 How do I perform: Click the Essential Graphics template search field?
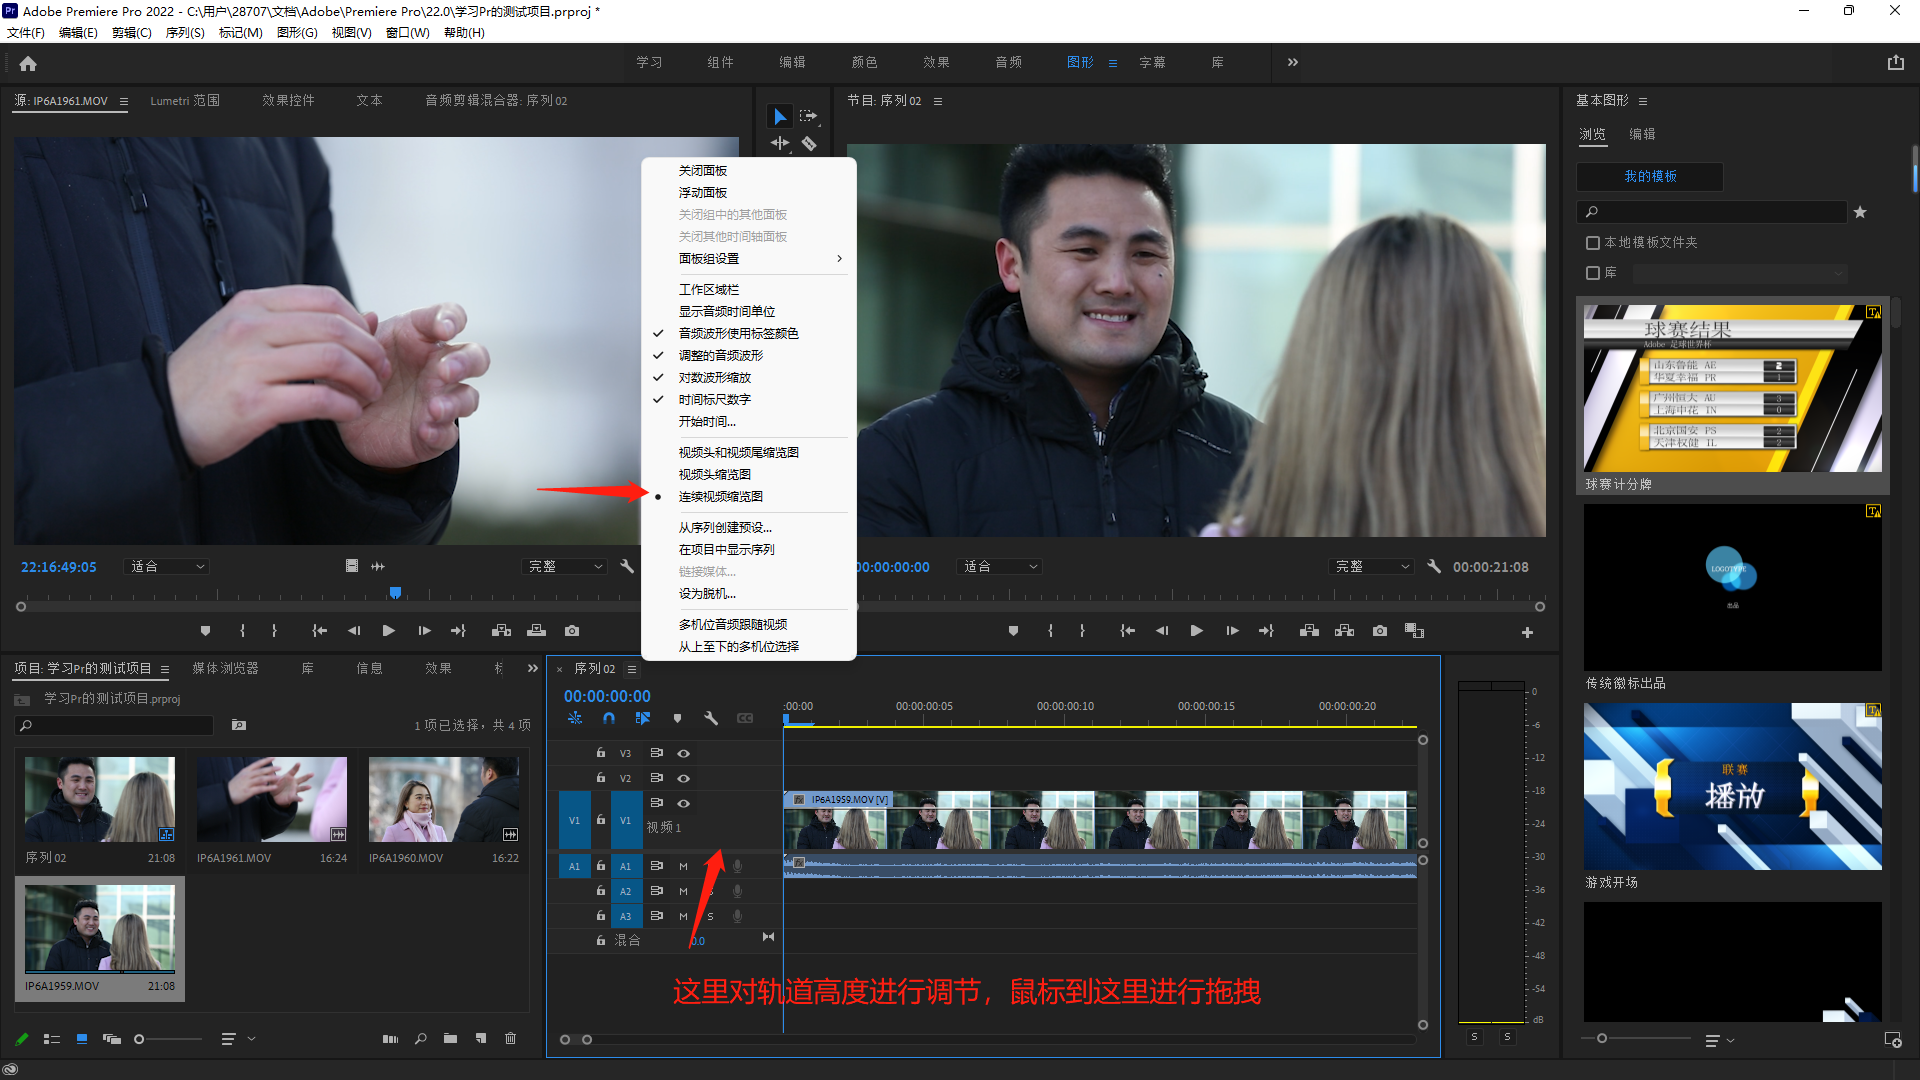(x=1712, y=212)
